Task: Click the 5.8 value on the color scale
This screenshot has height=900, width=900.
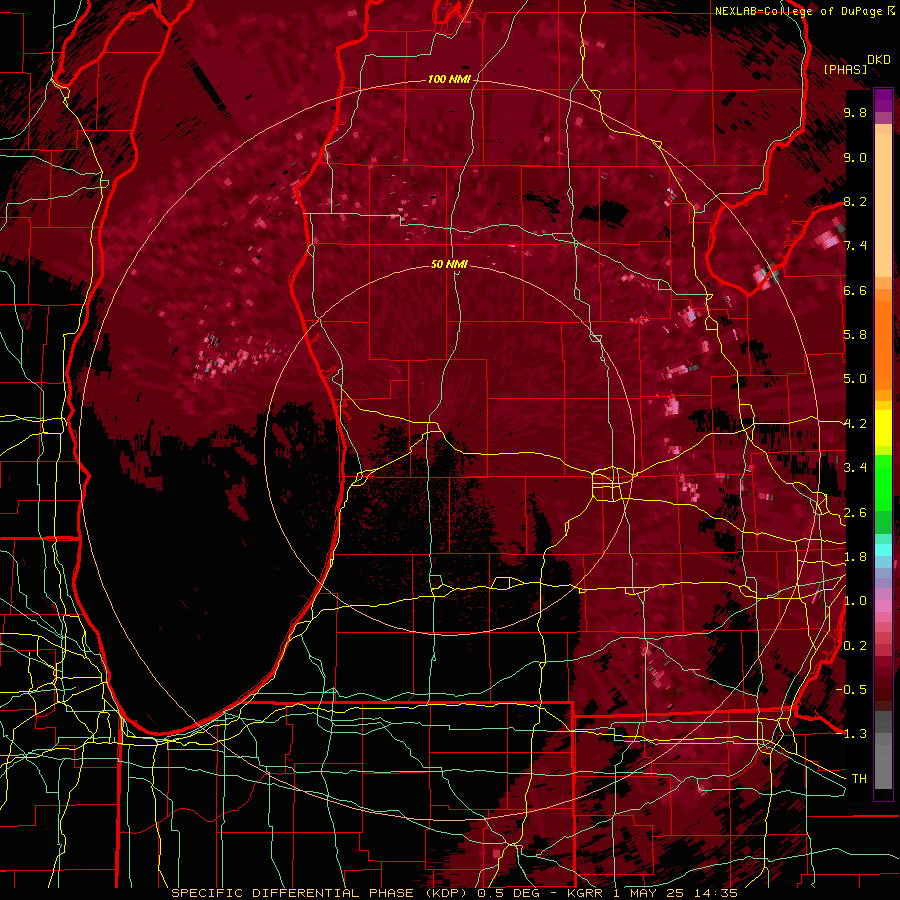Action: click(x=855, y=335)
